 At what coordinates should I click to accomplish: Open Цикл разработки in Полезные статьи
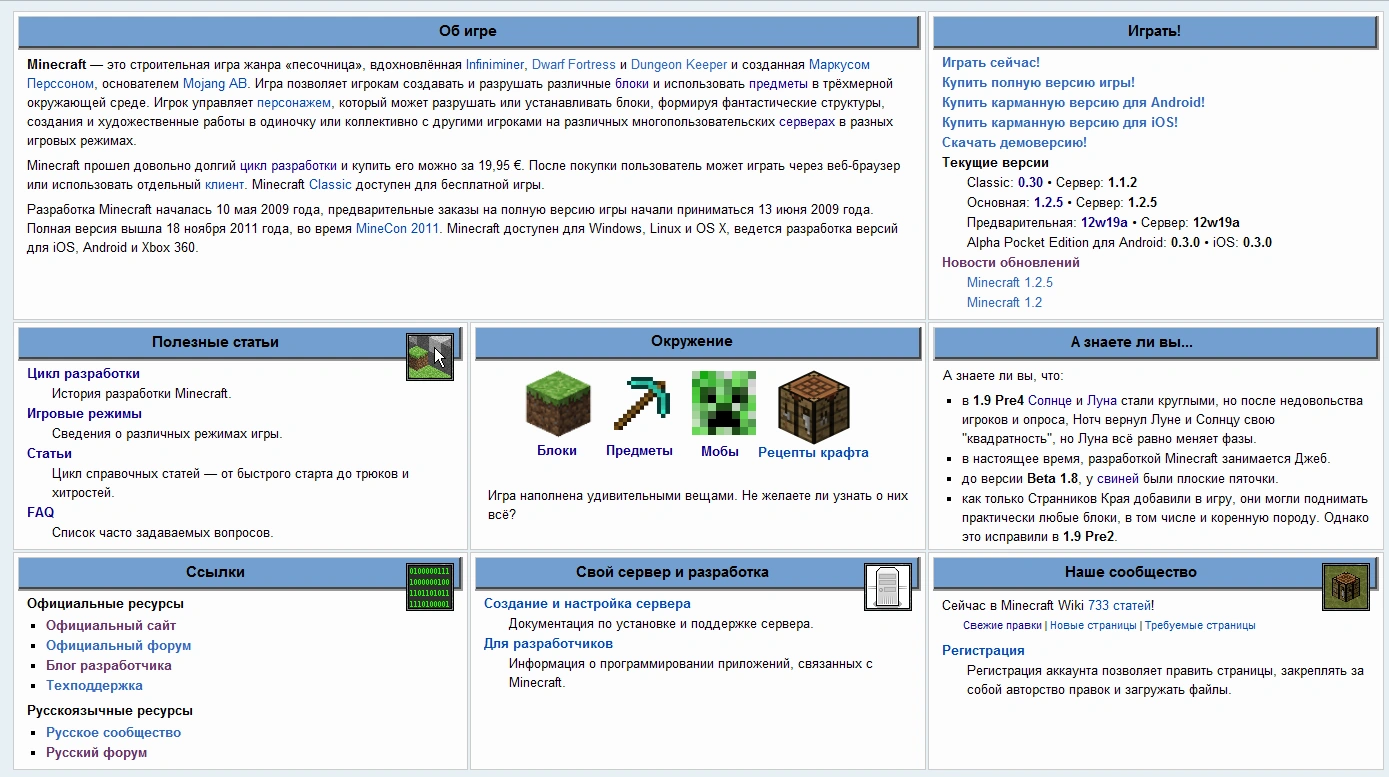(x=83, y=374)
